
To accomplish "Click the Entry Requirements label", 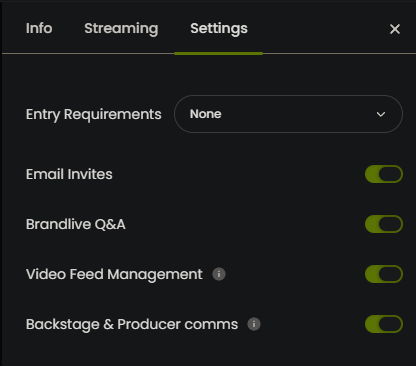I will click(x=94, y=114).
